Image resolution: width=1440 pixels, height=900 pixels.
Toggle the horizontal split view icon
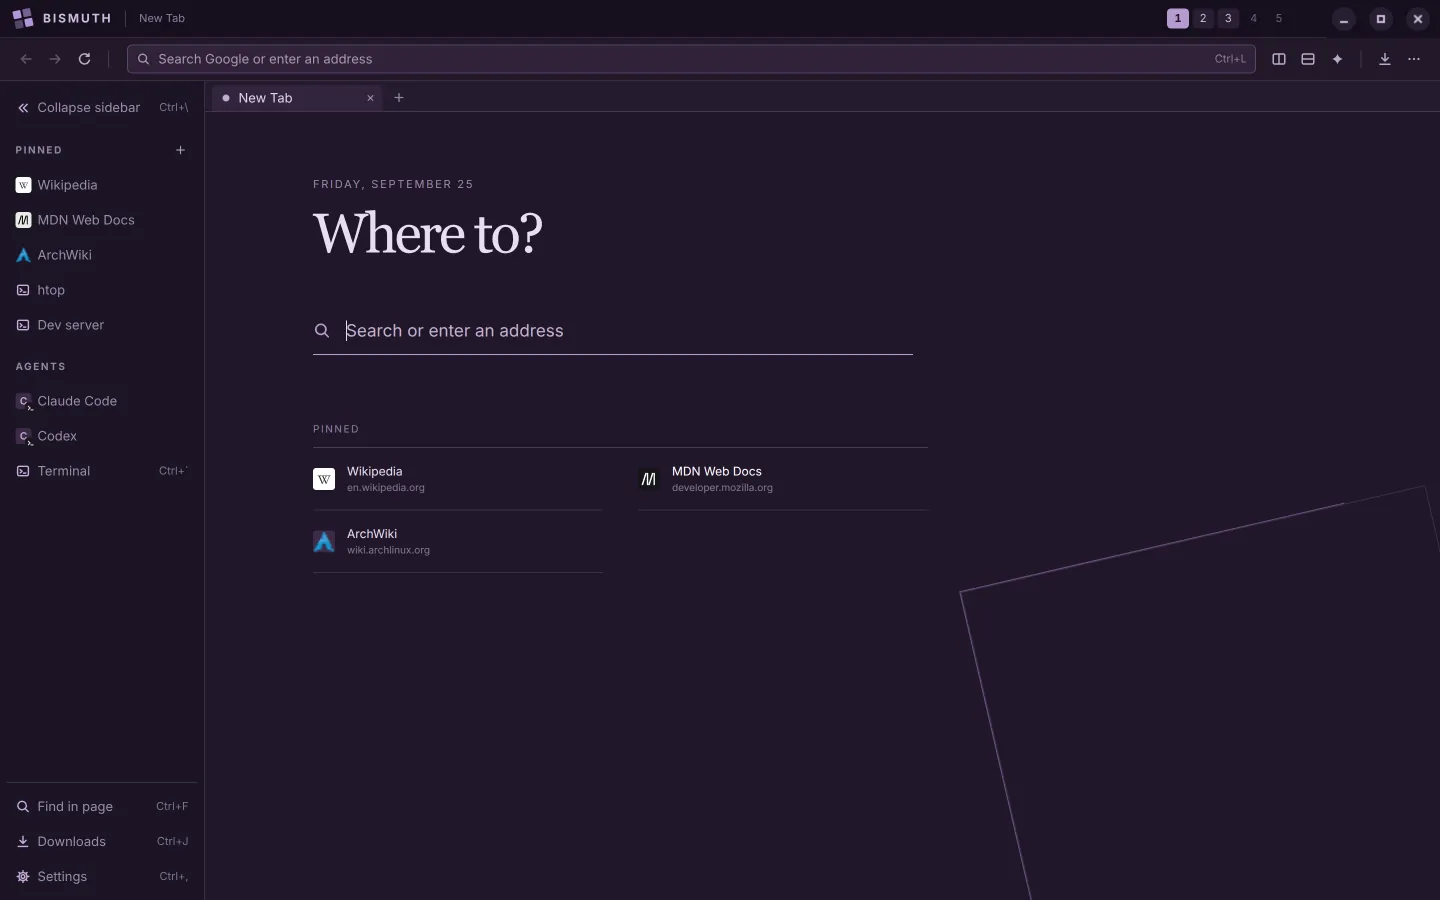[x=1308, y=59]
